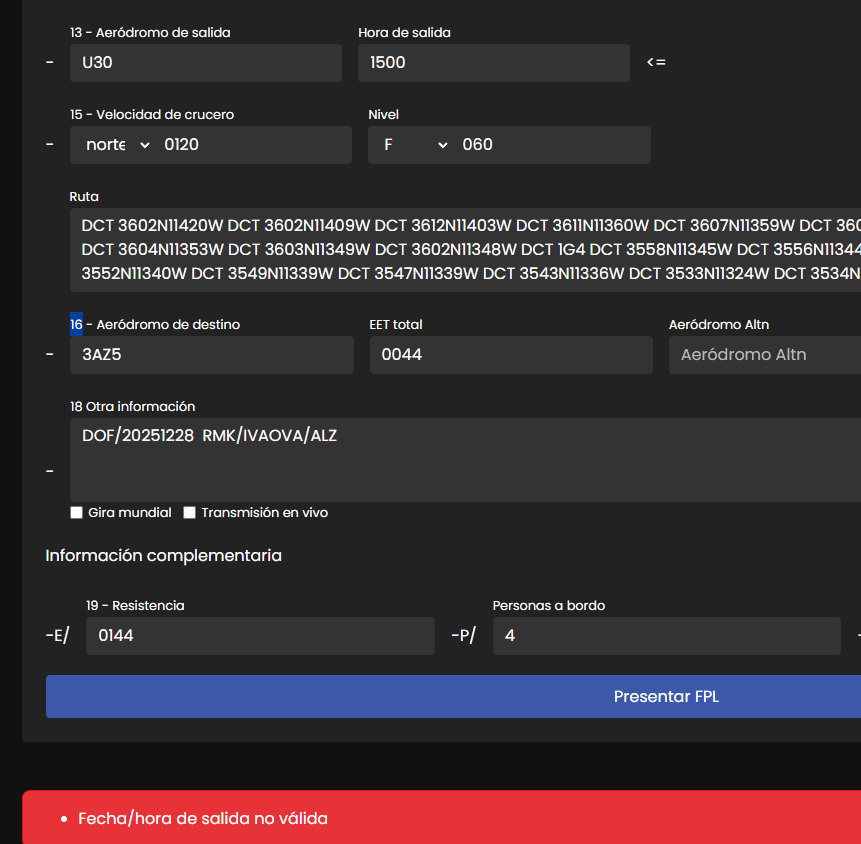Focus the empty Aeródromo Altn field

pos(764,355)
